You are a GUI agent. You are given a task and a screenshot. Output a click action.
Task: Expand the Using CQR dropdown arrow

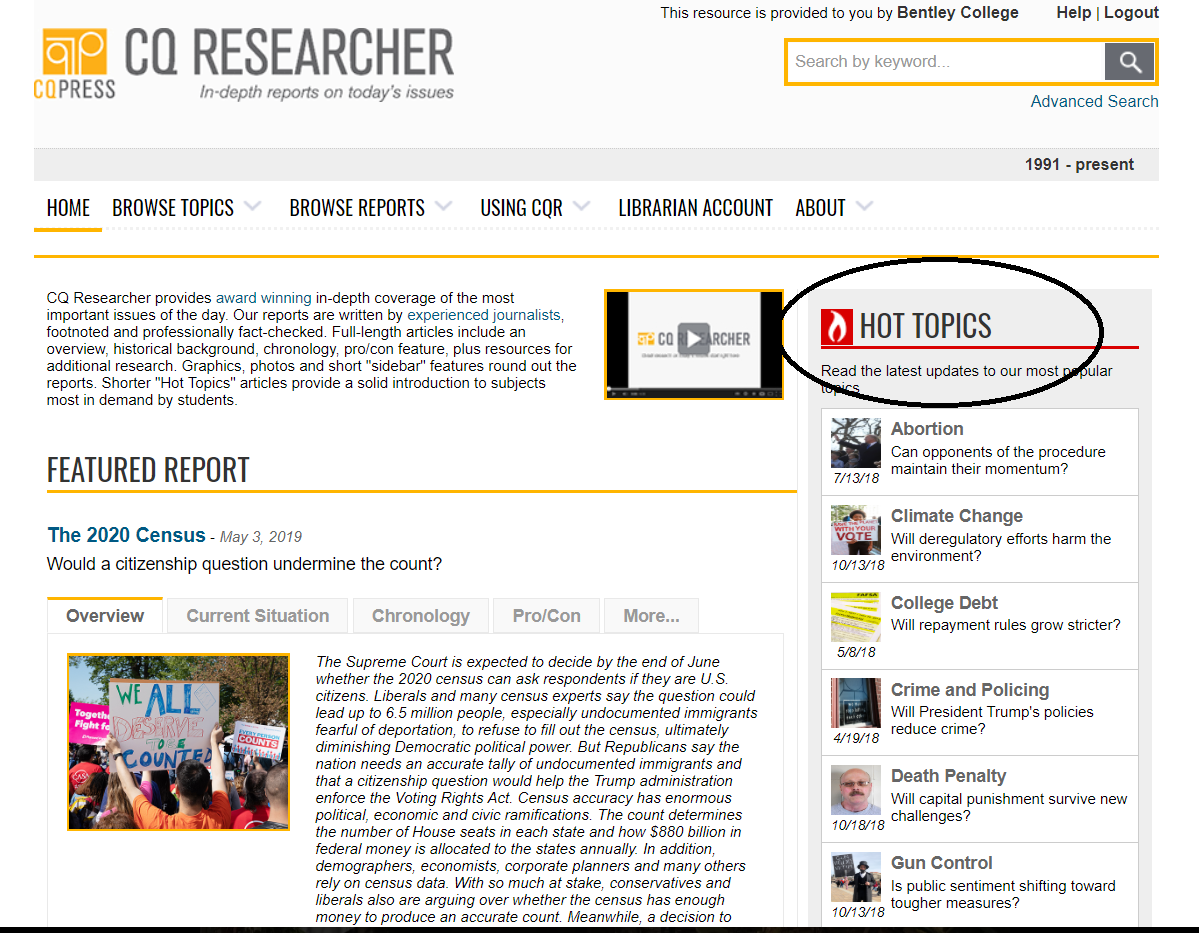(x=581, y=206)
